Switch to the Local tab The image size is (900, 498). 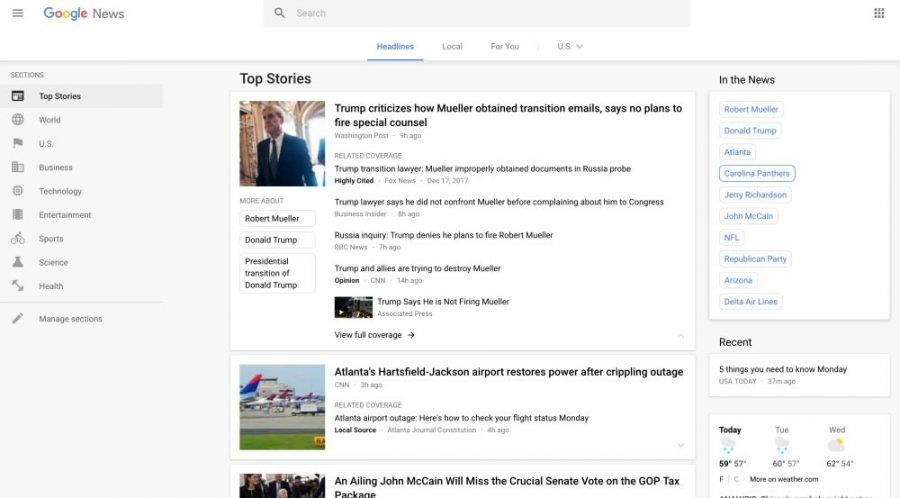[452, 47]
